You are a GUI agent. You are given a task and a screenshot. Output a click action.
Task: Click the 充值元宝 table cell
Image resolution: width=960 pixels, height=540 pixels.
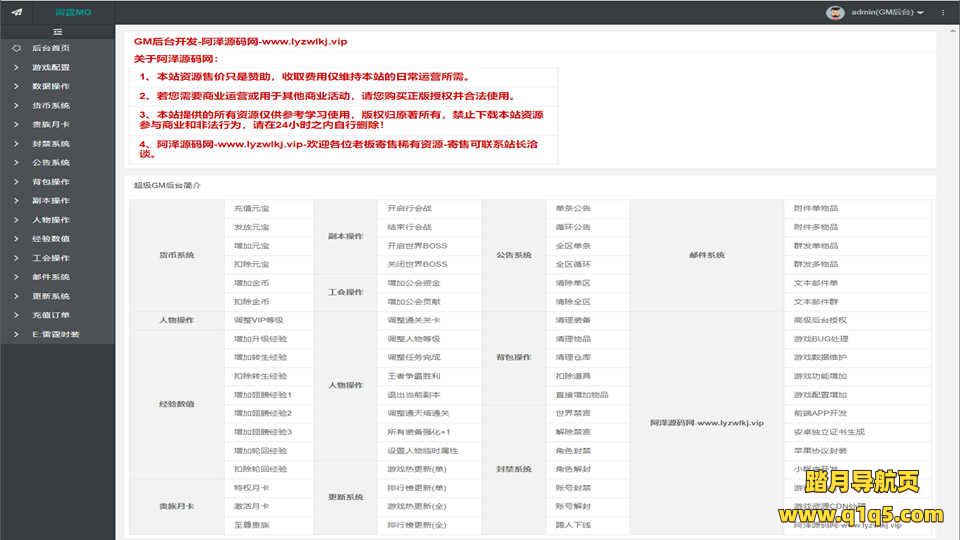(x=252, y=208)
